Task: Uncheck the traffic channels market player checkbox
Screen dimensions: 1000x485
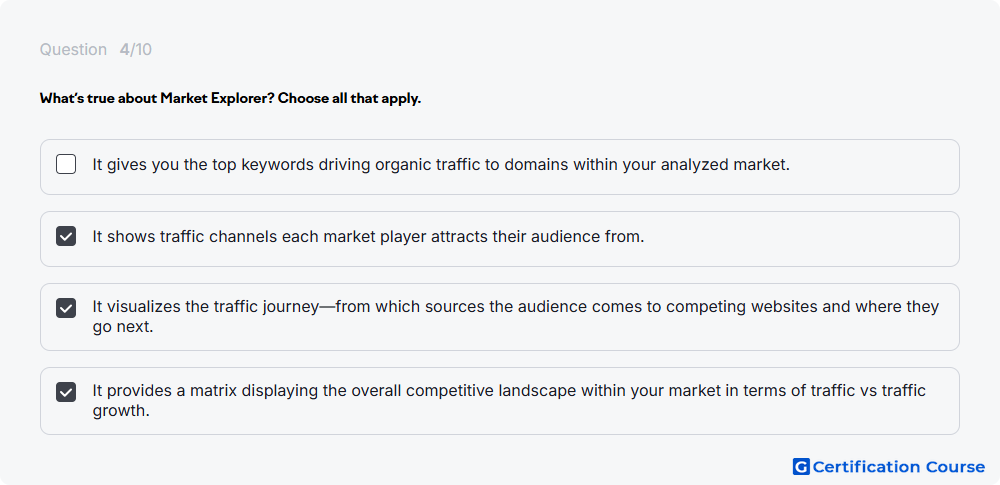Action: point(66,237)
